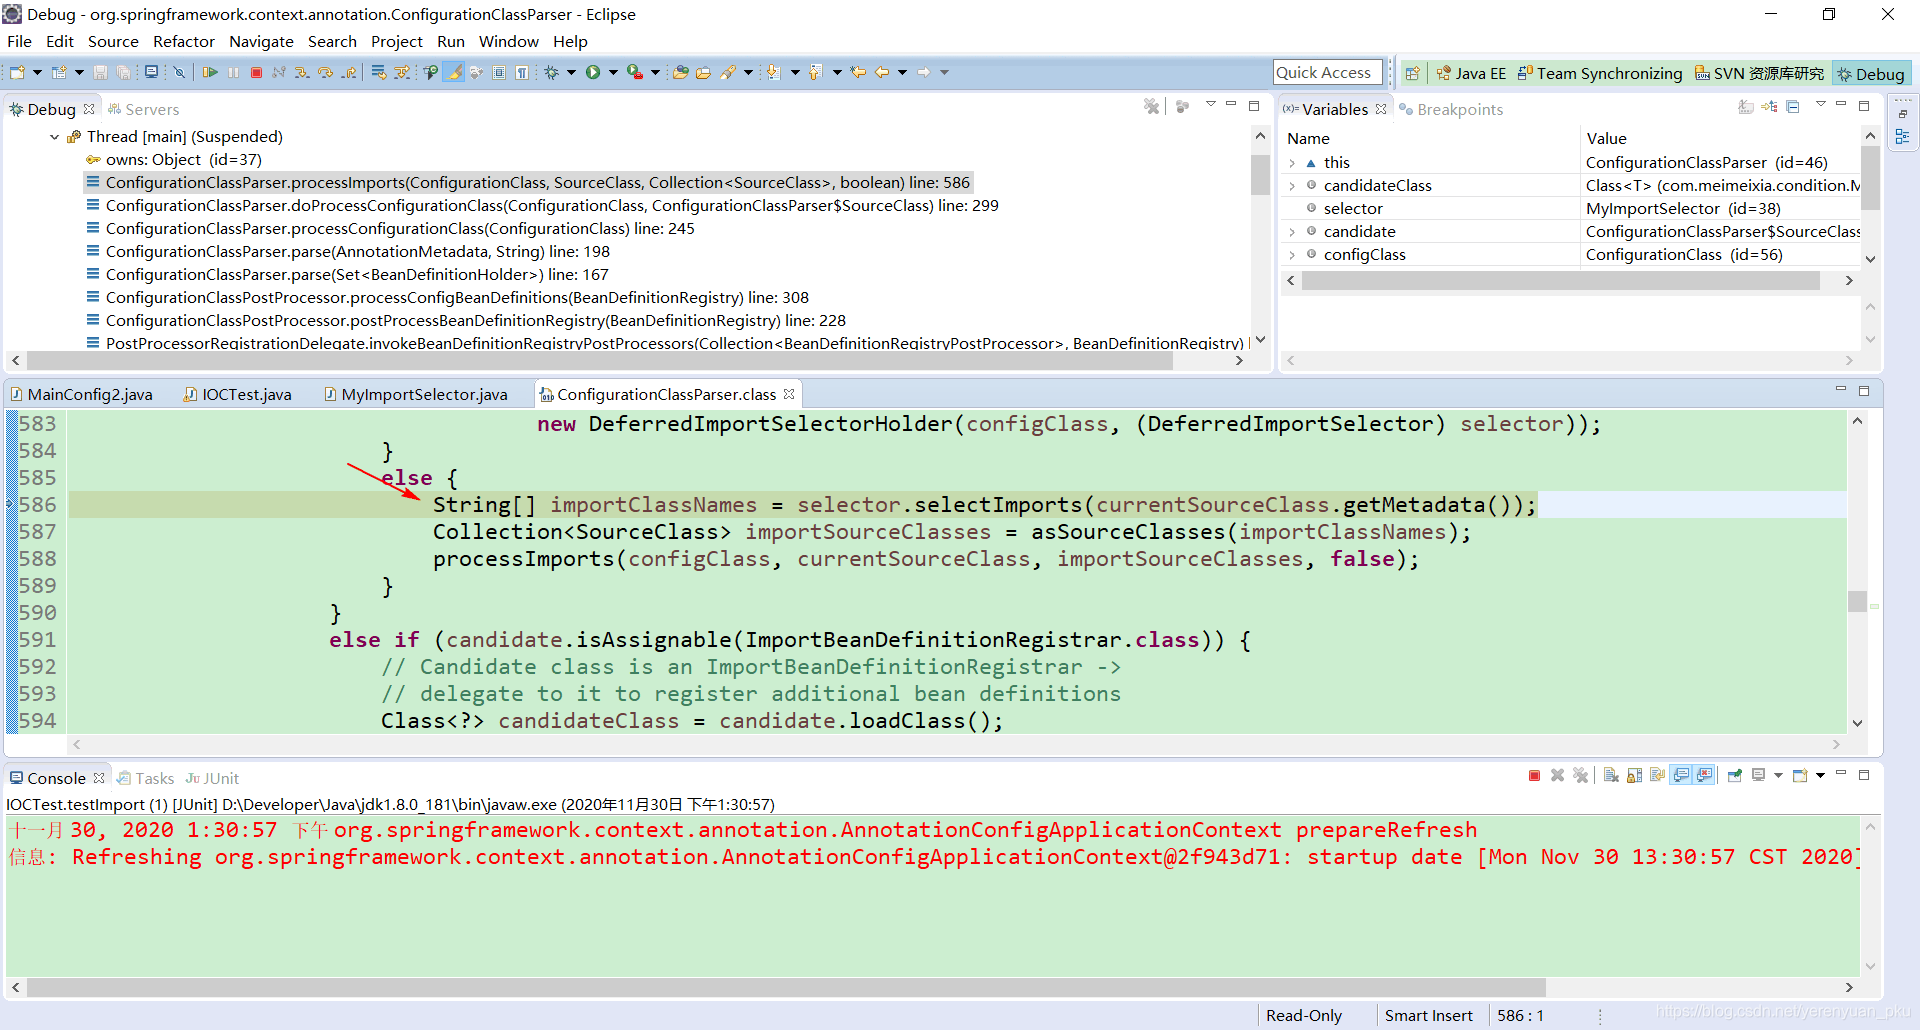The height and width of the screenshot is (1030, 1920).
Task: Click the Next Annotation icon
Action: [773, 72]
